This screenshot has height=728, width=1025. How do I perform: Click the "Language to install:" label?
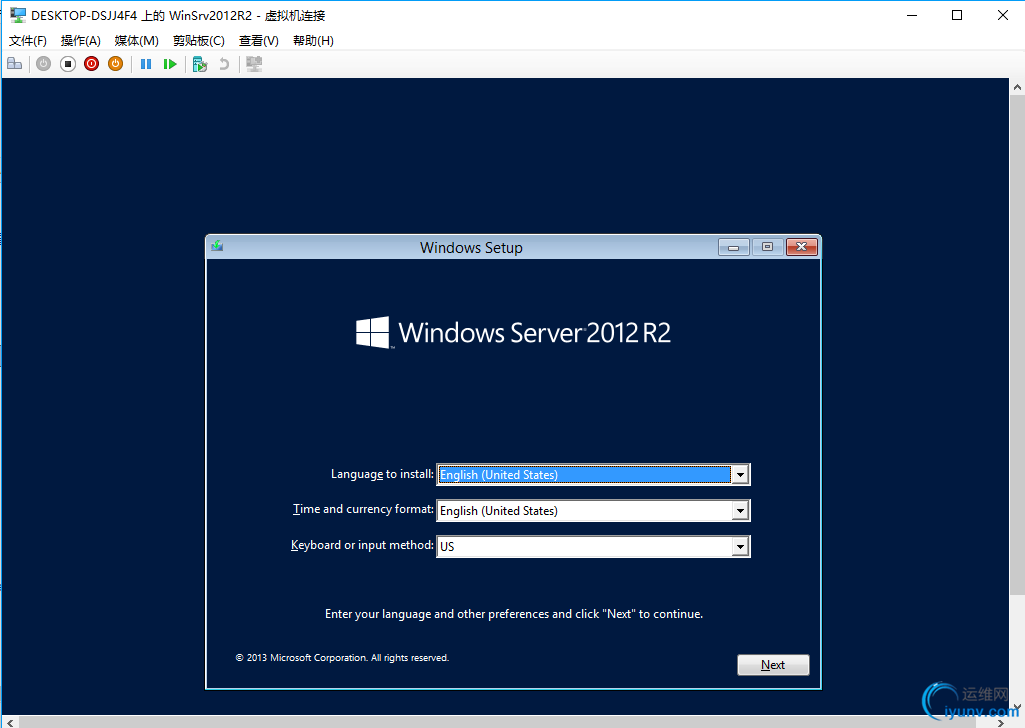[x=382, y=474]
